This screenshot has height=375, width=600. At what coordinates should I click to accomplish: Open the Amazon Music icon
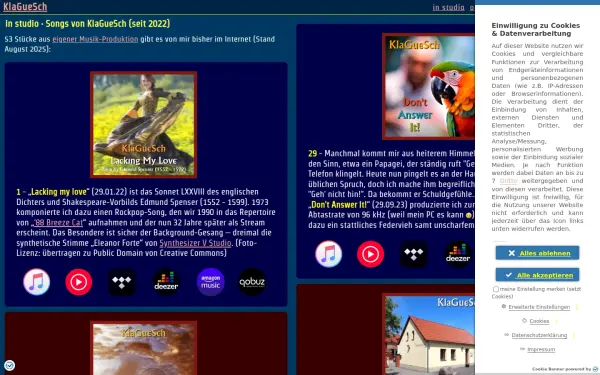[210, 282]
